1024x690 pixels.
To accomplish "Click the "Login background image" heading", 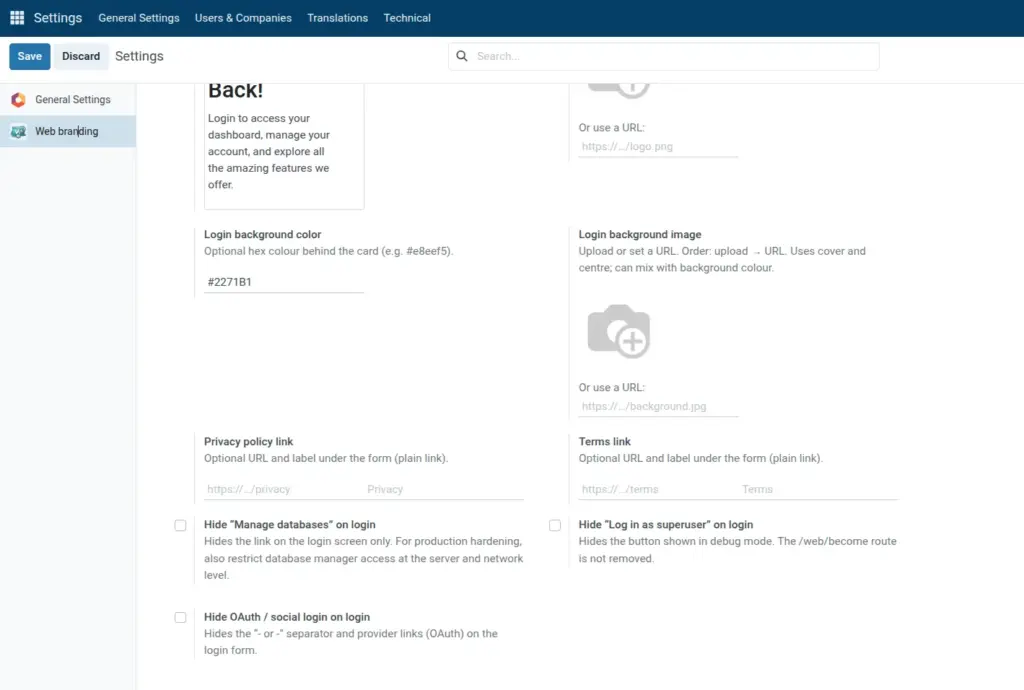I will click(x=640, y=234).
